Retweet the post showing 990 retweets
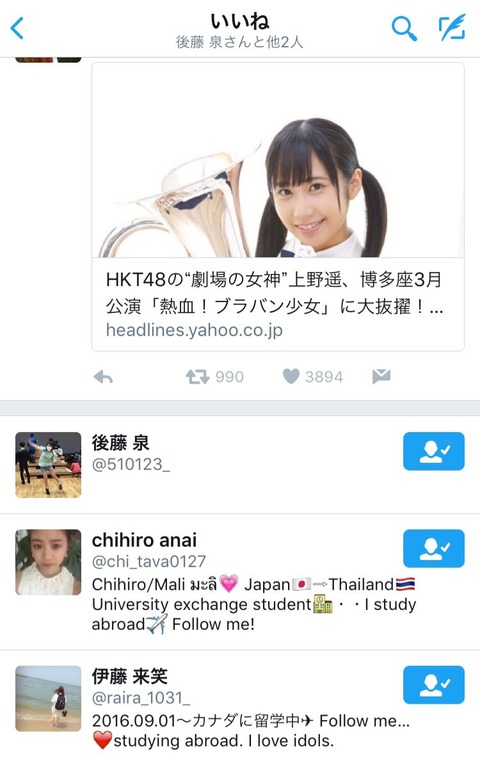 (x=197, y=377)
